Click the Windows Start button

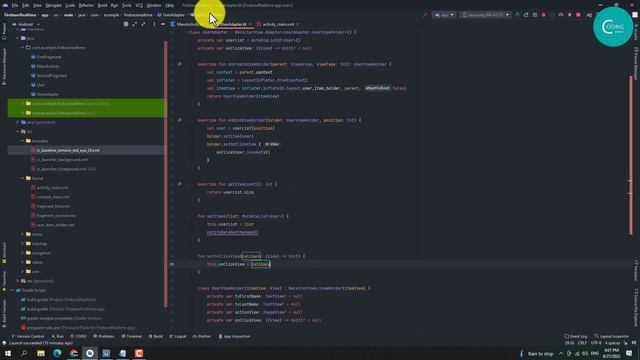click(x=8, y=353)
